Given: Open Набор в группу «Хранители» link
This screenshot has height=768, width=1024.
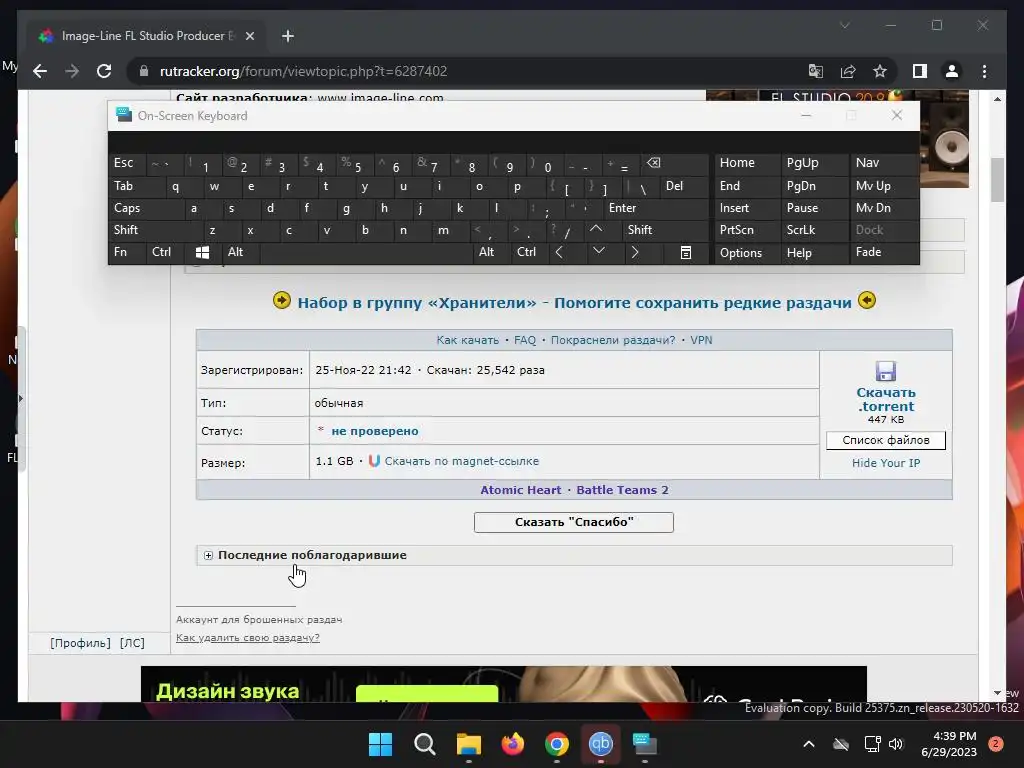Looking at the screenshot, I should [575, 302].
